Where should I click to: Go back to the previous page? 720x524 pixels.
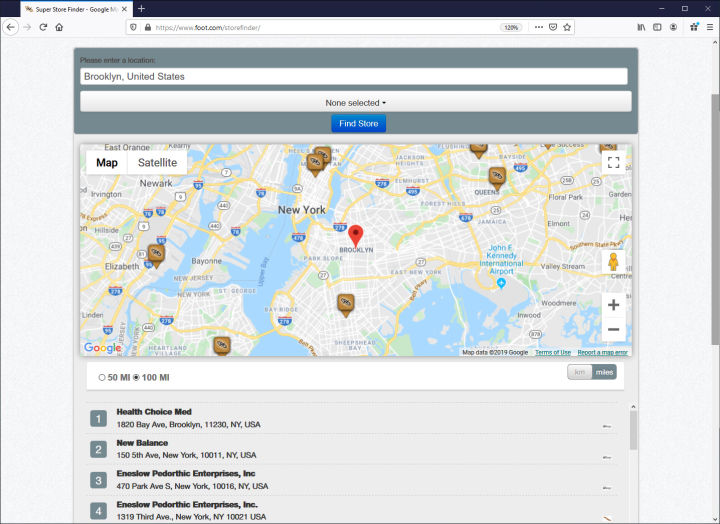pyautogui.click(x=11, y=28)
